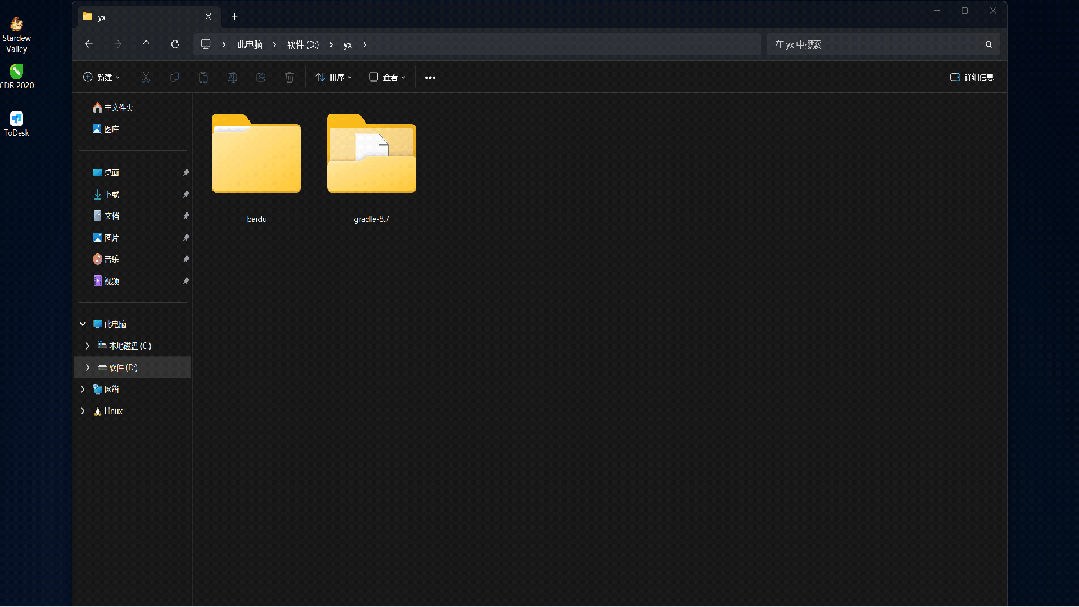
Task: Click the pin icon beside Documents
Action: tap(186, 216)
